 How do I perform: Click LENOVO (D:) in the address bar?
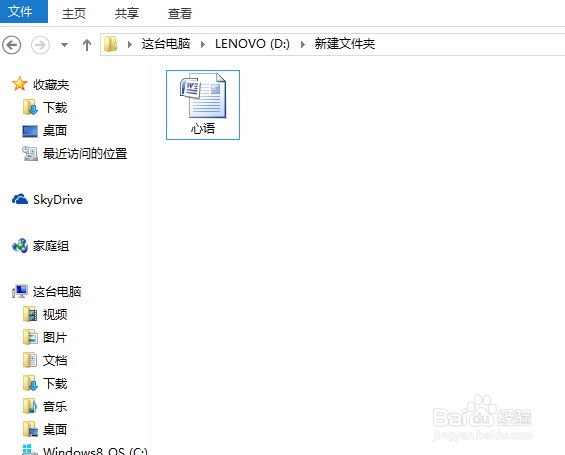click(252, 44)
